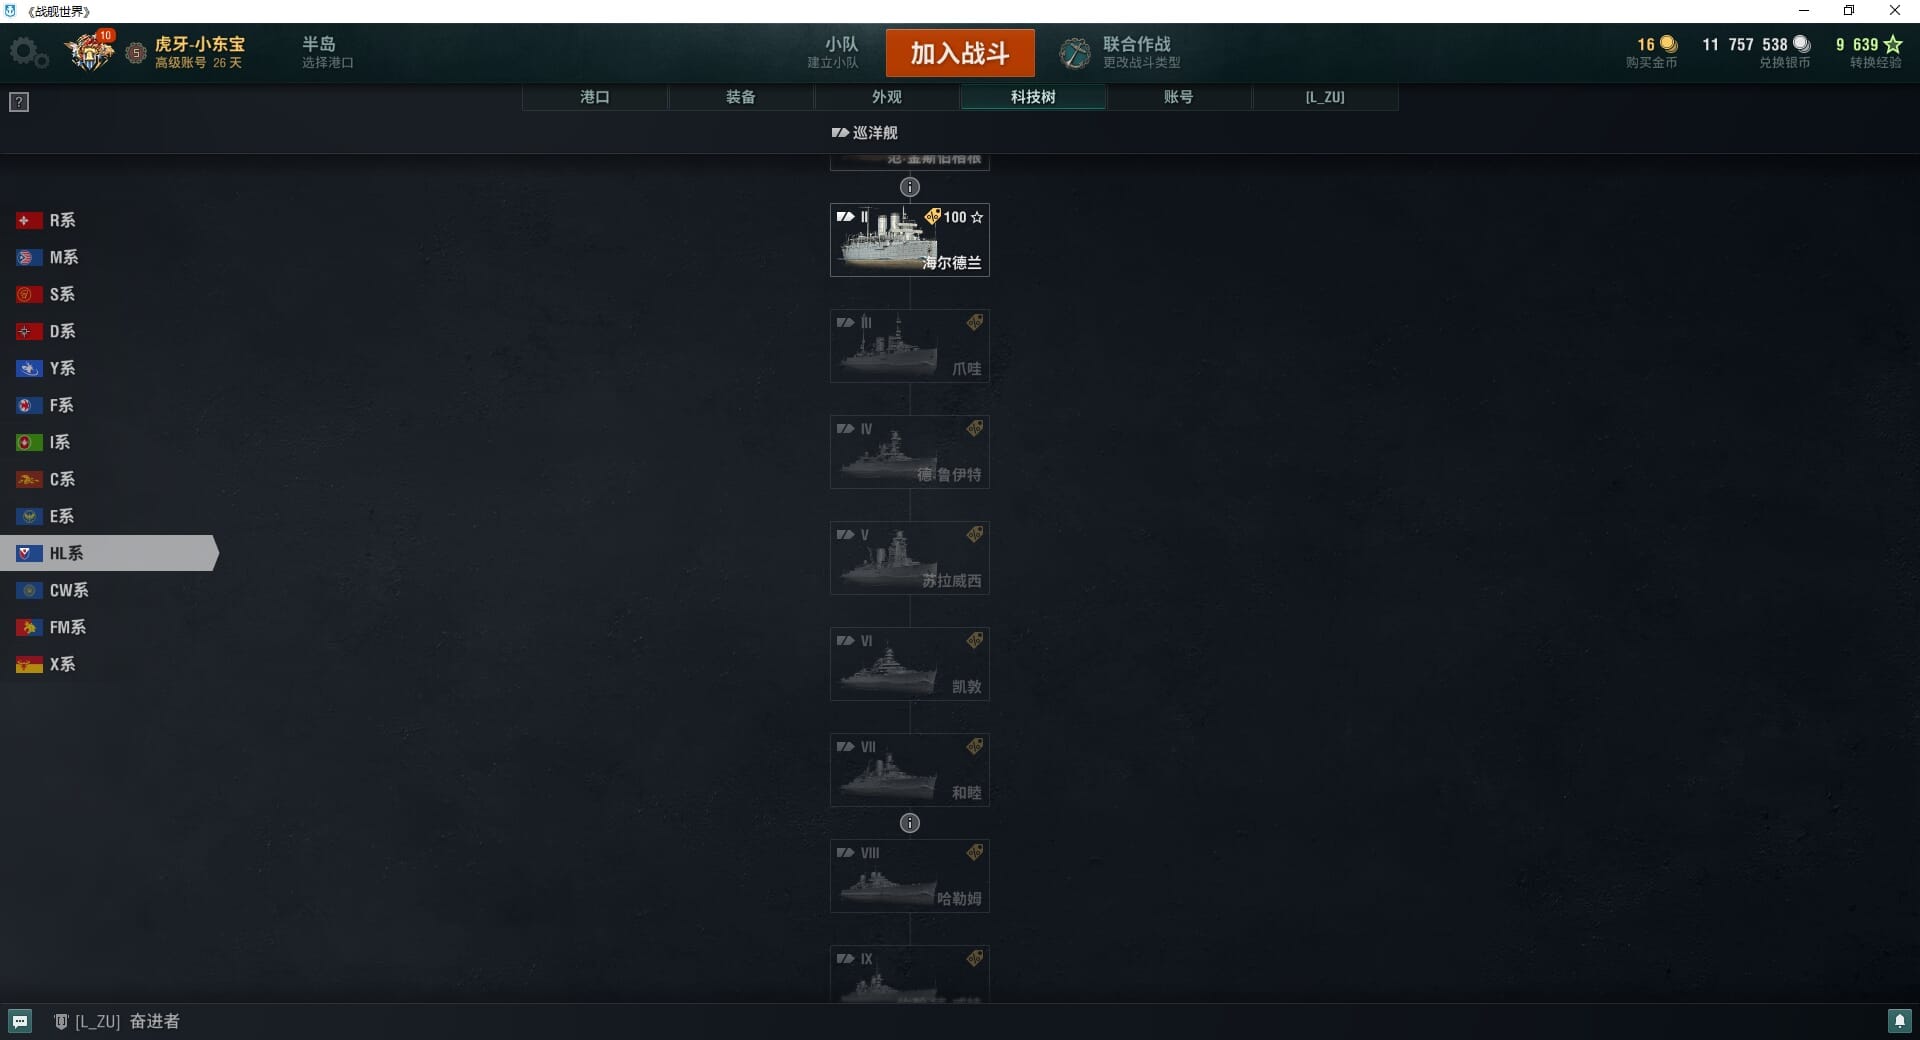Click 小队 to create a division
Viewport: 1920px width, 1040px height.
tap(834, 53)
